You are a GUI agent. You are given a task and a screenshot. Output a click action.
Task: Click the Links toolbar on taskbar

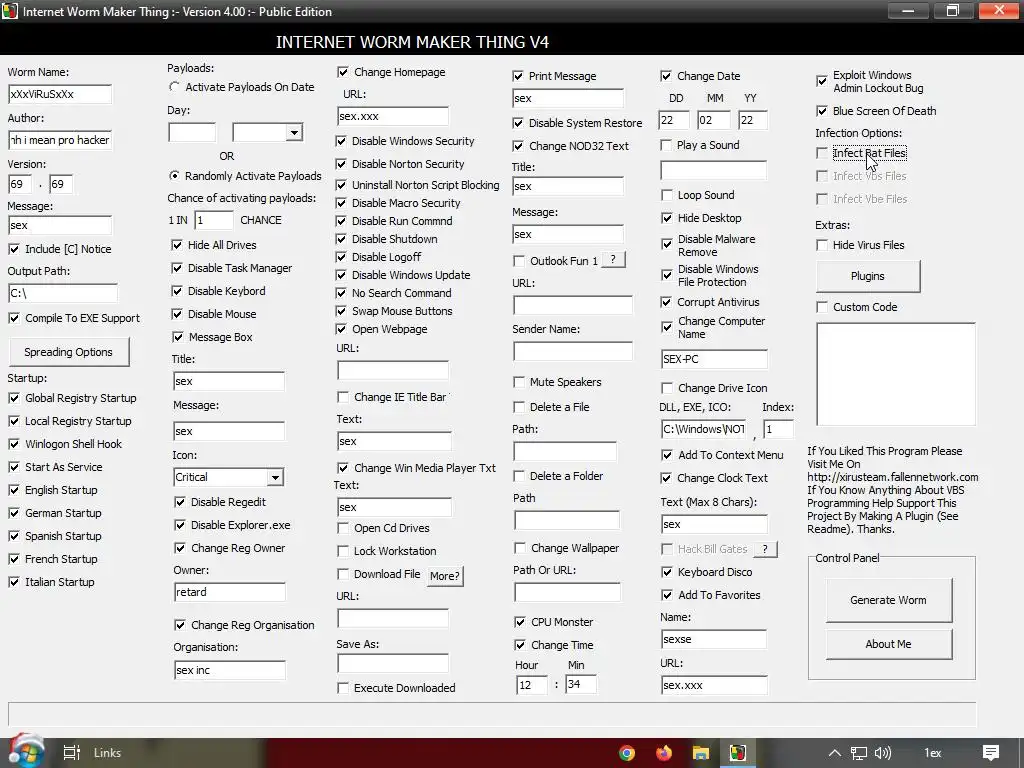click(x=107, y=753)
